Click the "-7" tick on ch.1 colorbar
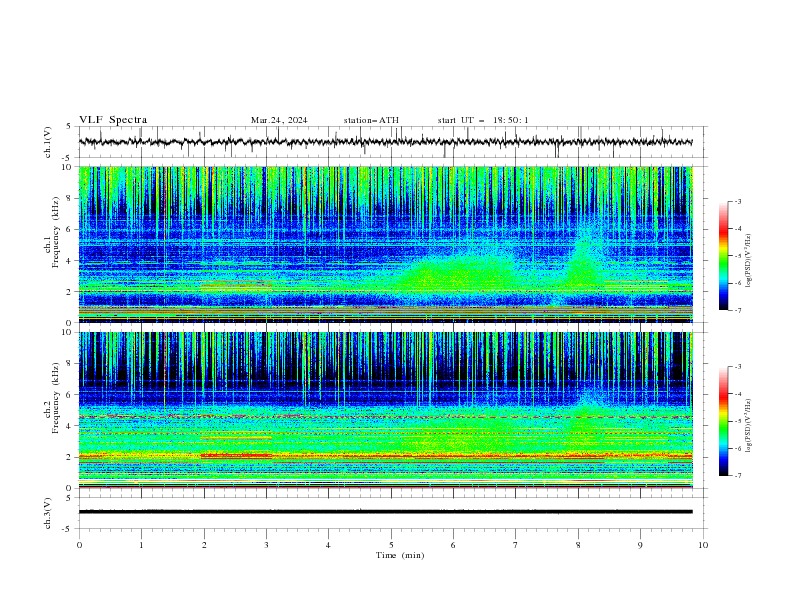 (737, 310)
